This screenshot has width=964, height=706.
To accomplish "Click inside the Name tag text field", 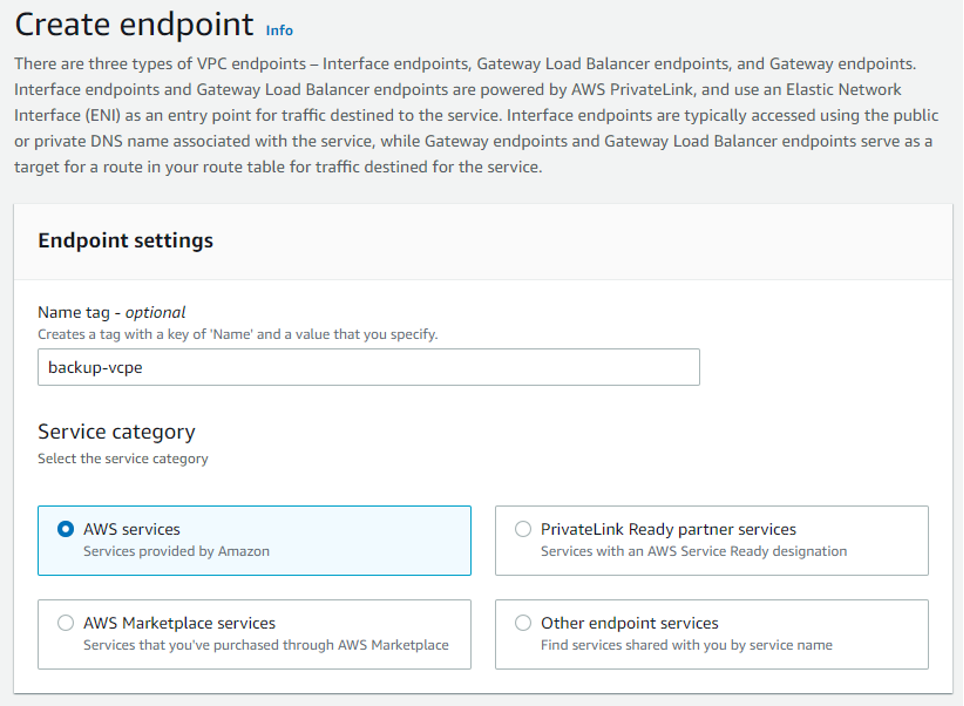I will [368, 367].
